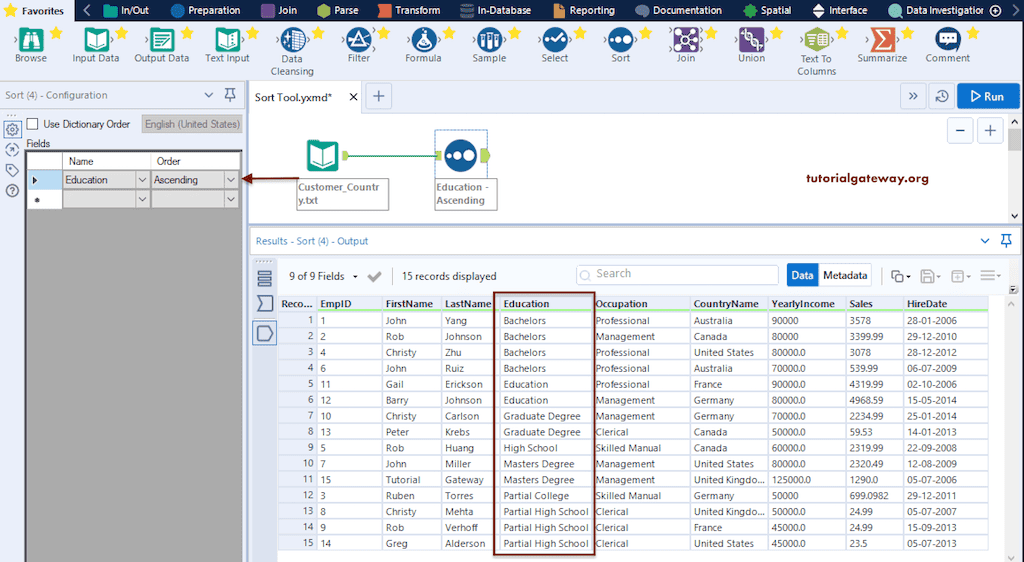Open the Ascending order dropdown
The image size is (1024, 562).
[x=231, y=180]
